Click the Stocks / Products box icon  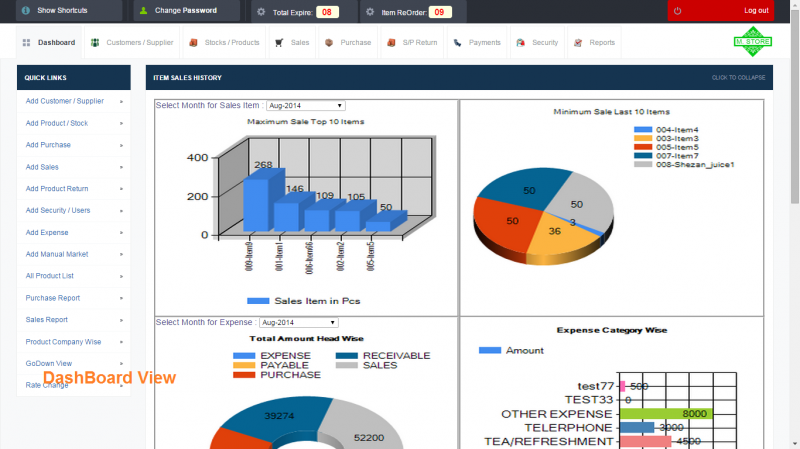193,43
